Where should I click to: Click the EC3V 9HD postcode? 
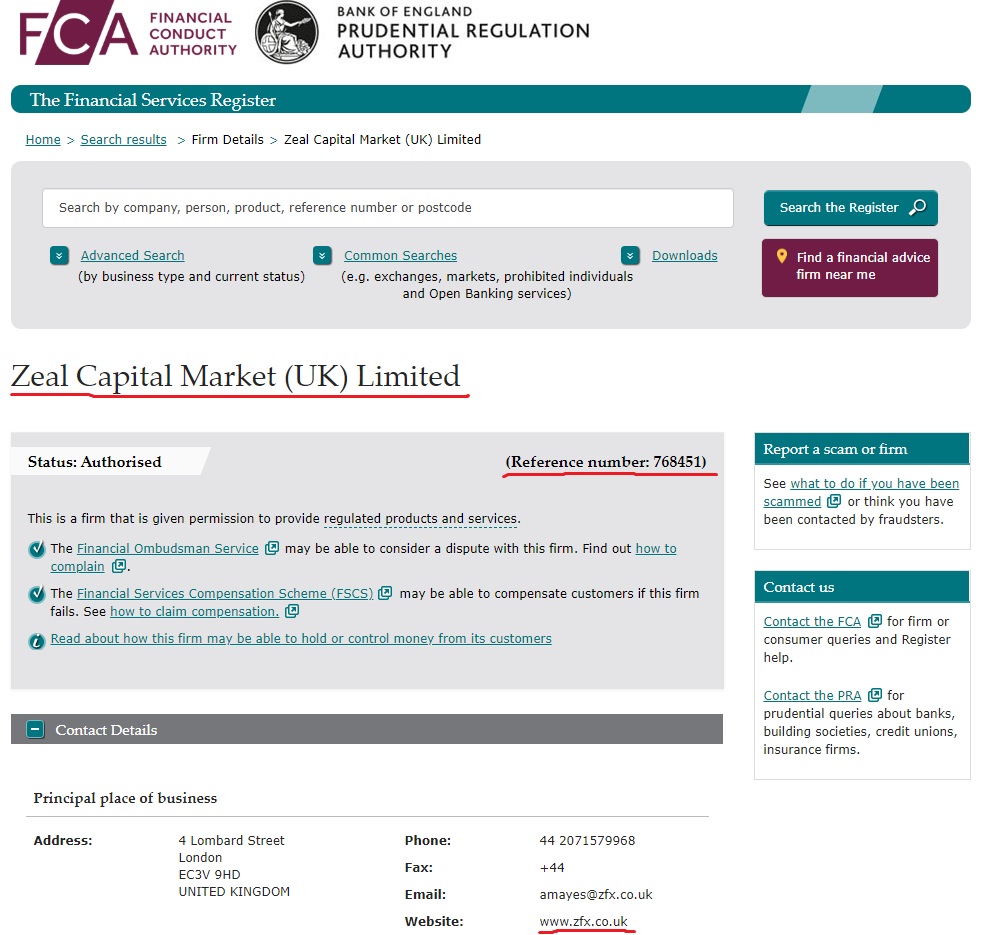209,874
